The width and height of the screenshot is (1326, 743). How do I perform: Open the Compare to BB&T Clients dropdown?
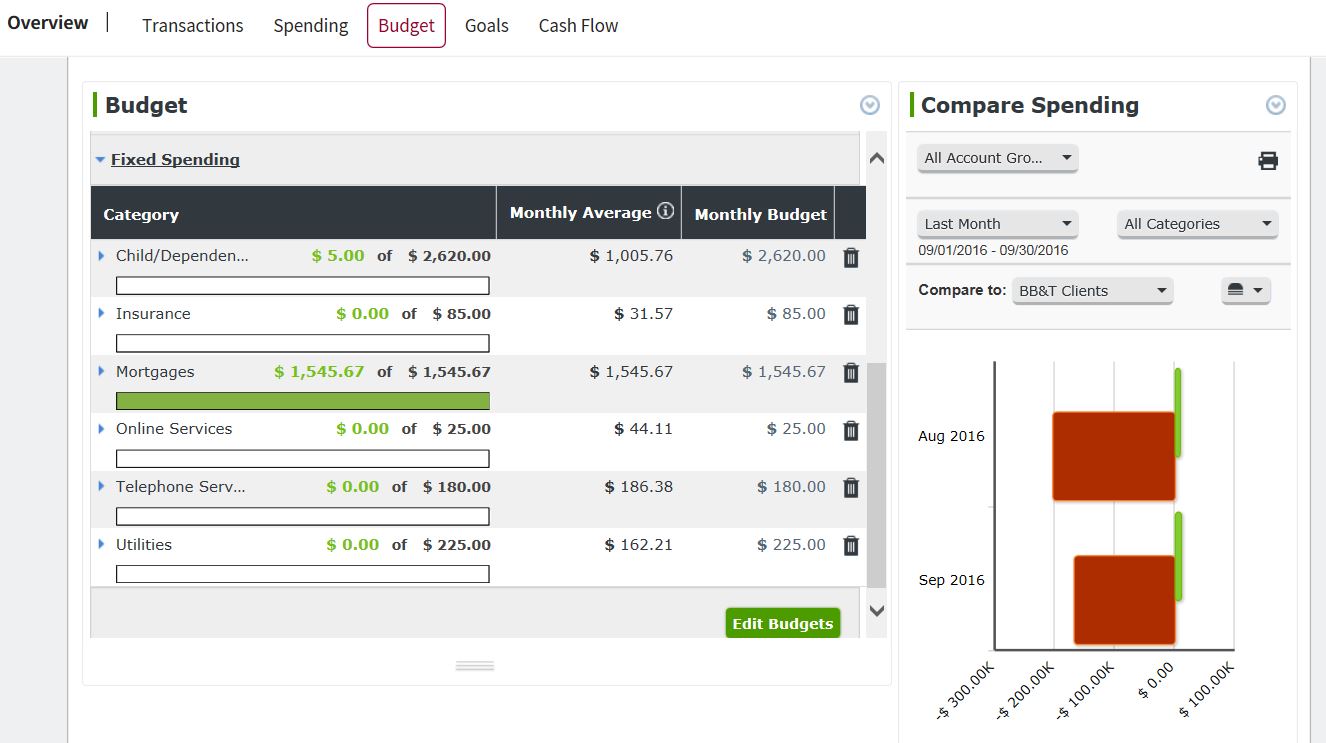(x=1092, y=291)
